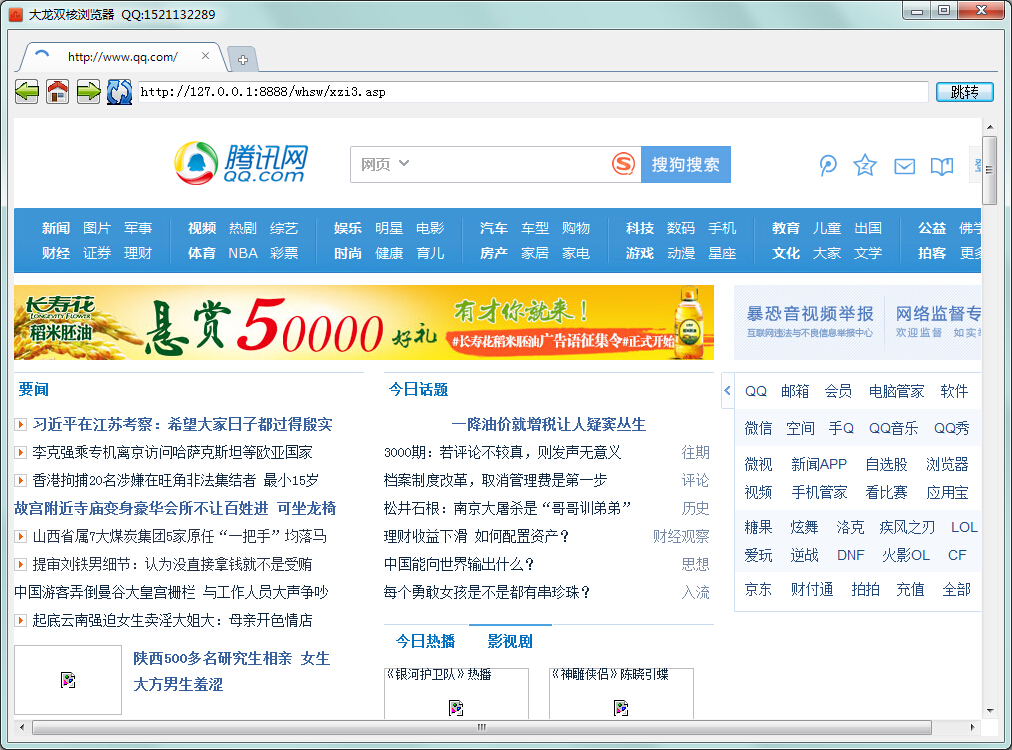Click the Tencent Weibo icon
1012x750 pixels.
[x=827, y=166]
